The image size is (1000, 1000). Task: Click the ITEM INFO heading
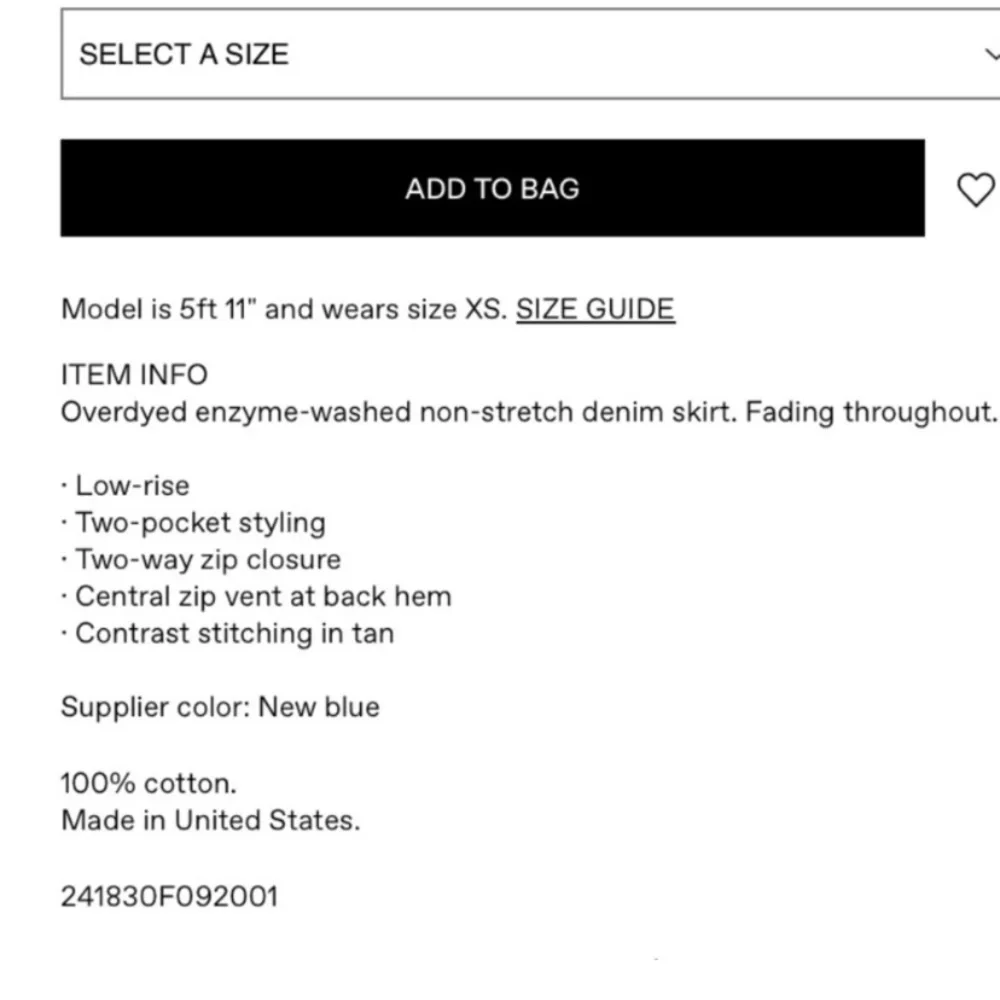134,375
